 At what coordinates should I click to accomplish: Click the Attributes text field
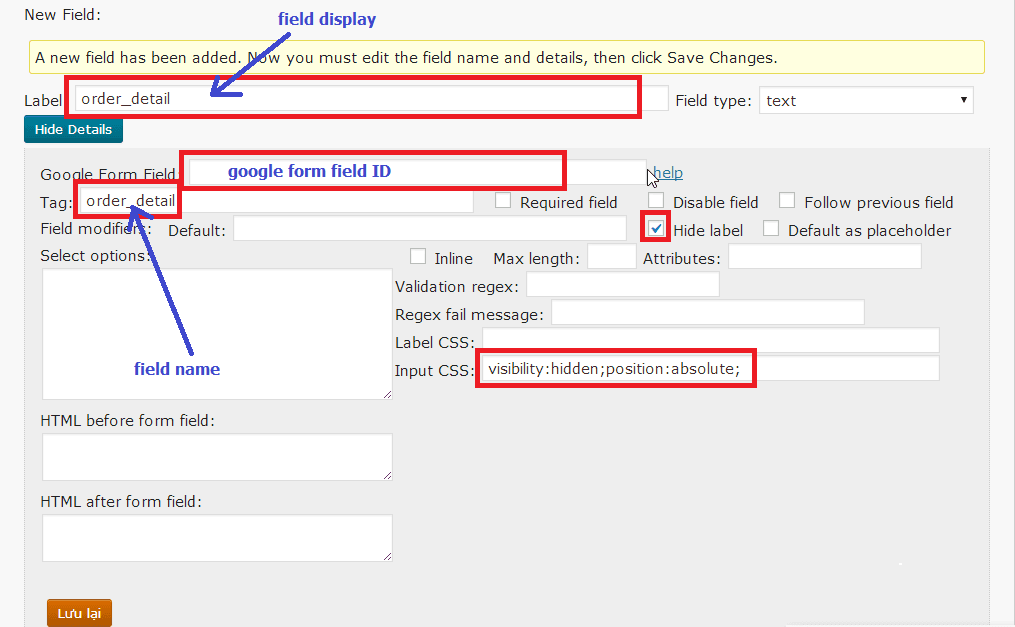[x=824, y=257]
